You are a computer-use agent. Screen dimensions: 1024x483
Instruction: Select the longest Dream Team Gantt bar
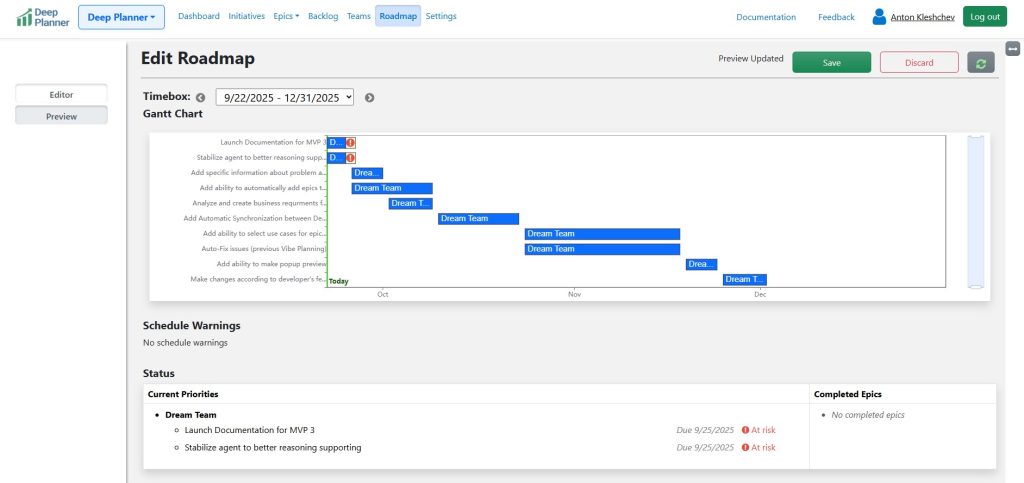[x=602, y=234]
